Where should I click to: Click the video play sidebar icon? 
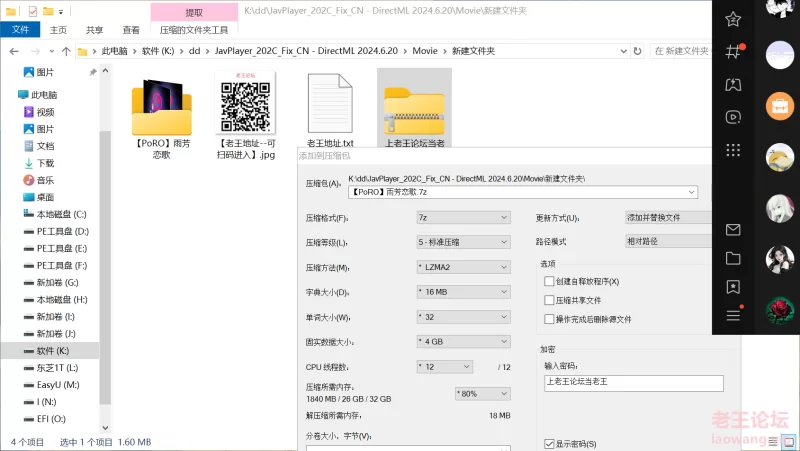point(733,117)
